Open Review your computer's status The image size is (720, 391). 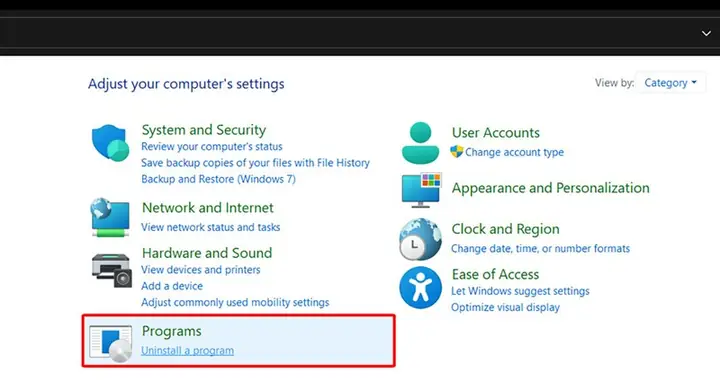tap(212, 146)
